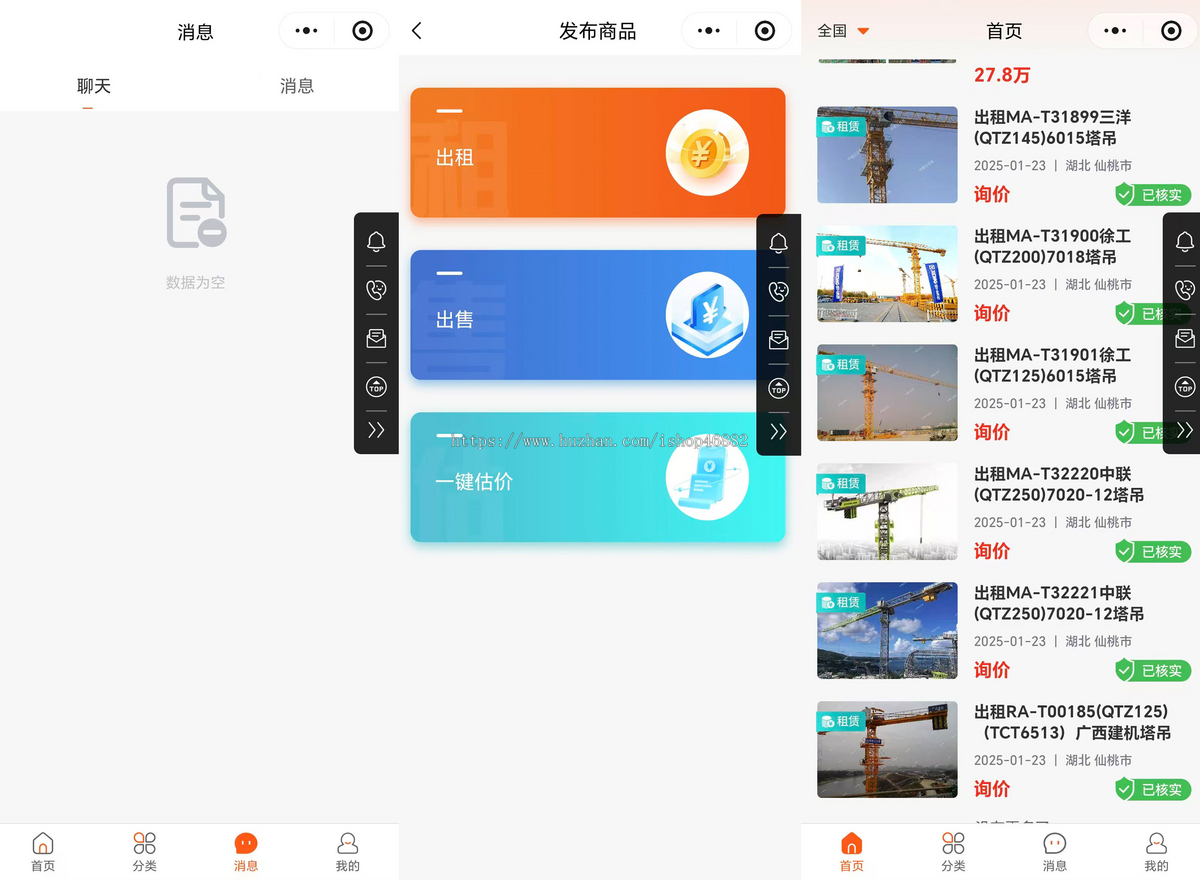Tap the empty-data document icon
The image size is (1200, 880).
tap(196, 213)
